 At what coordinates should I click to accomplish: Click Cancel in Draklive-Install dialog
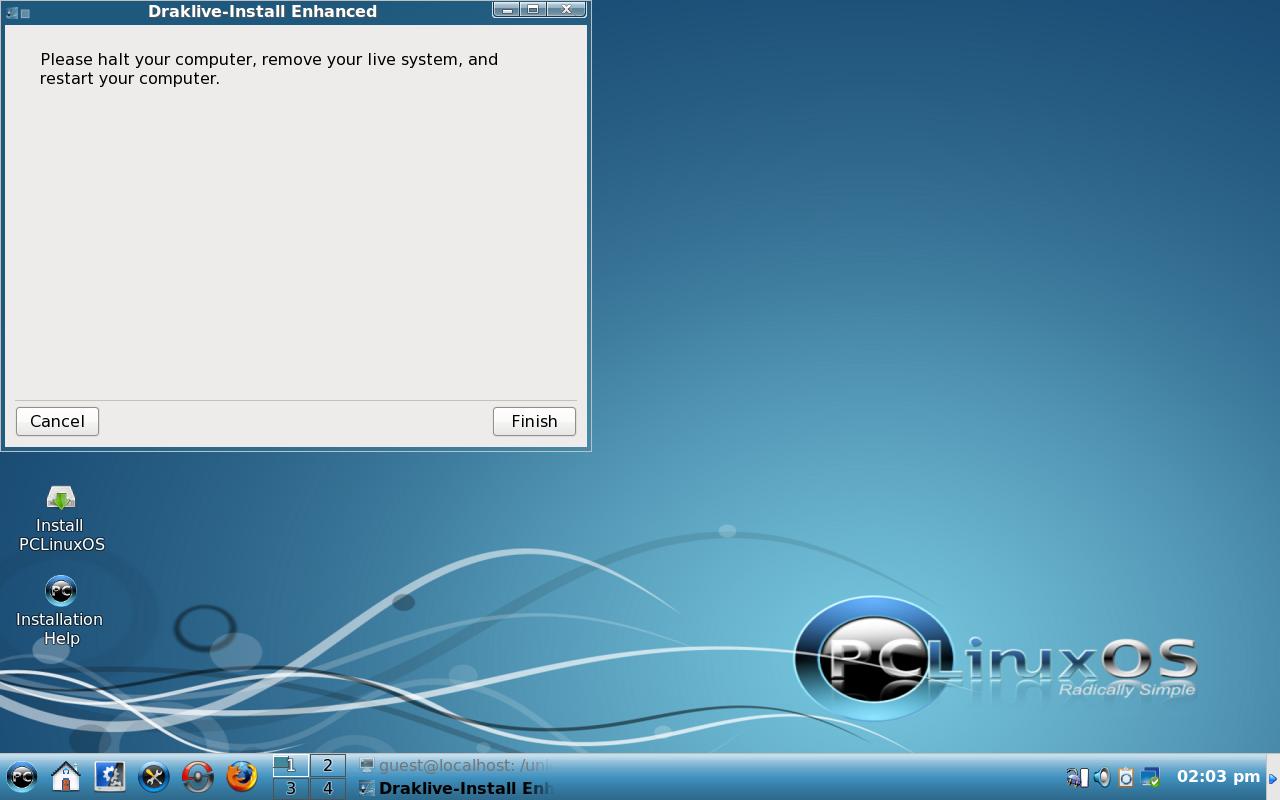[x=57, y=421]
